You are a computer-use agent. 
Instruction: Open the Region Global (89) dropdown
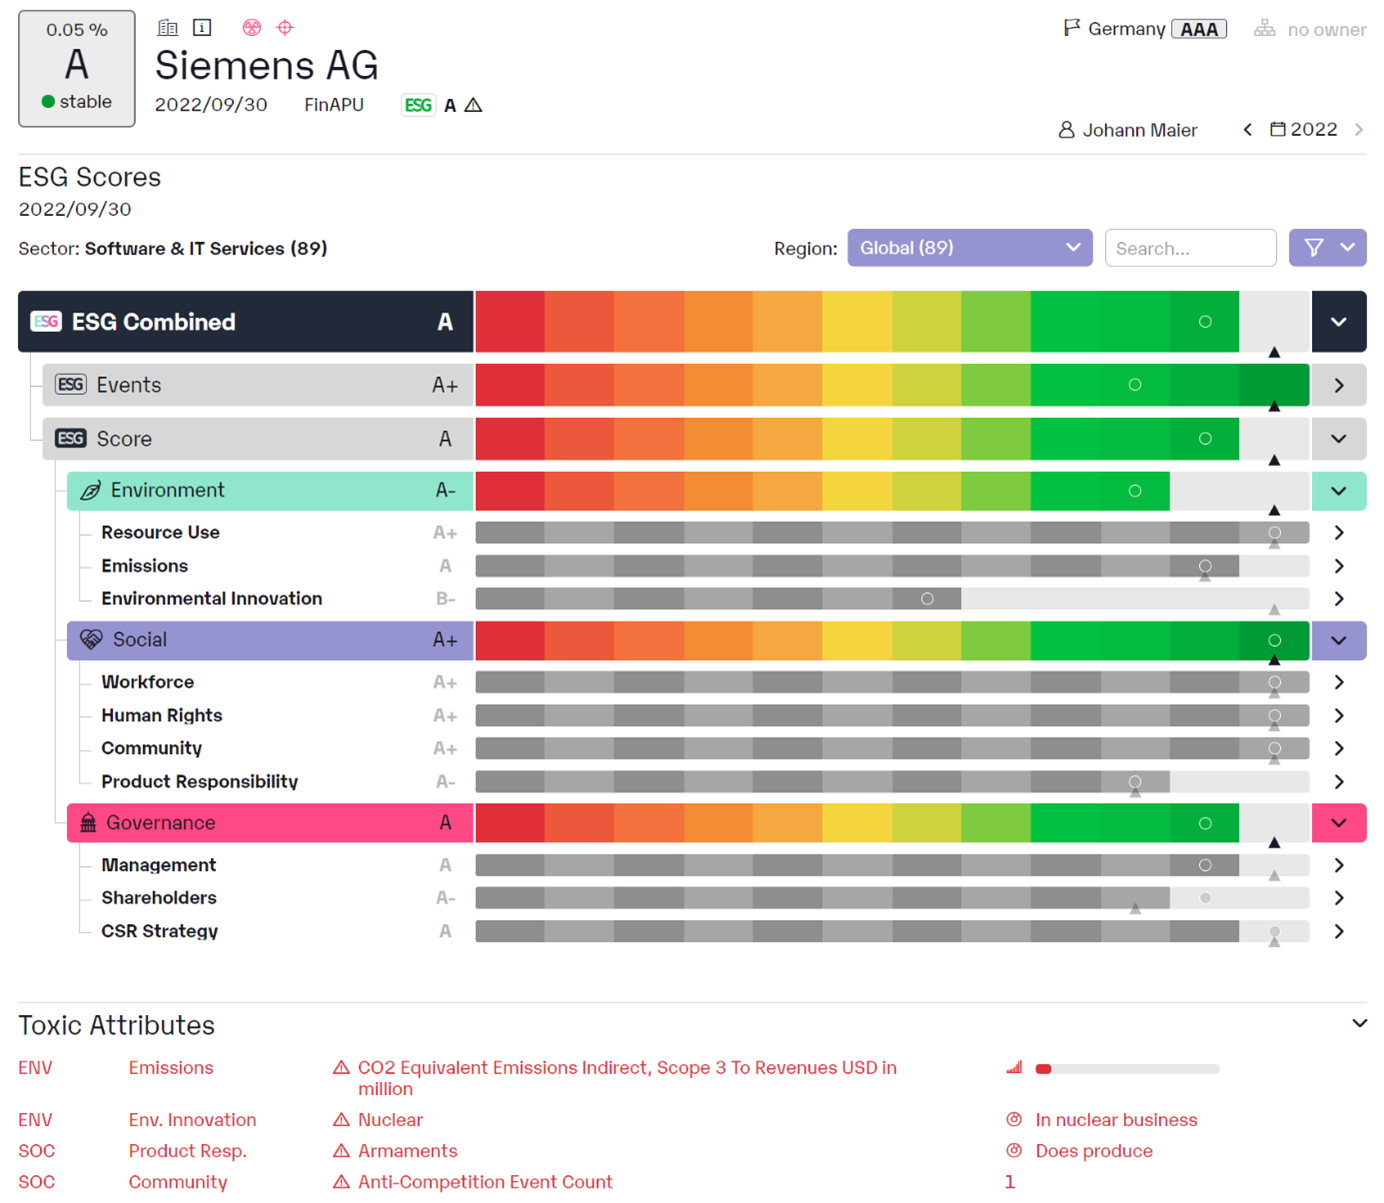coord(970,247)
